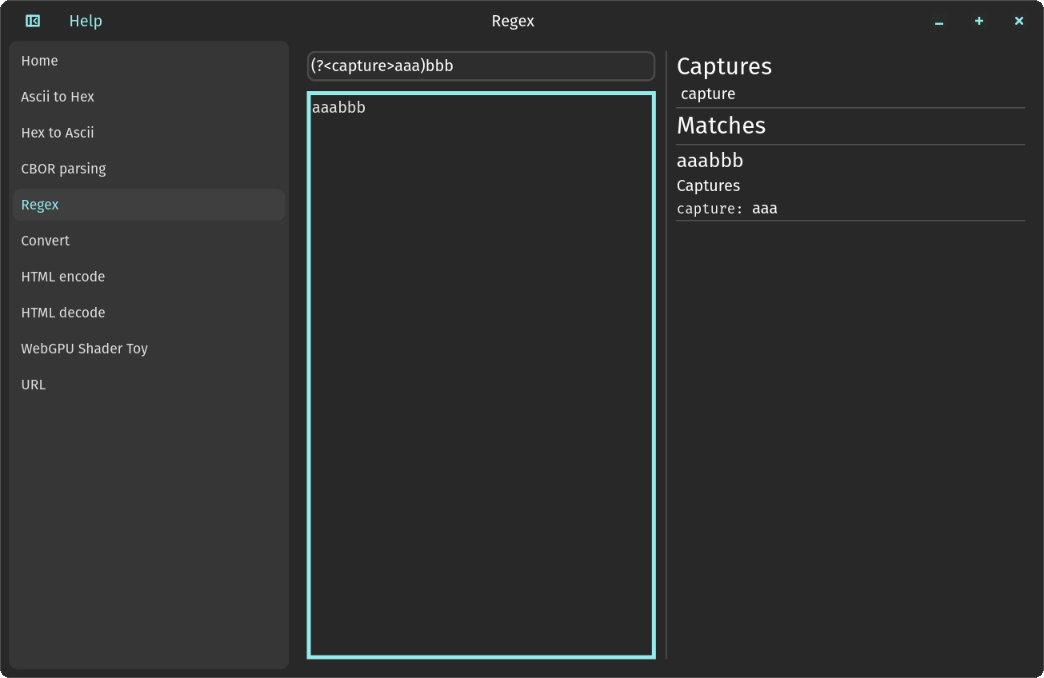Select the Regex sidebar item
This screenshot has height=678, width=1044.
(x=149, y=204)
